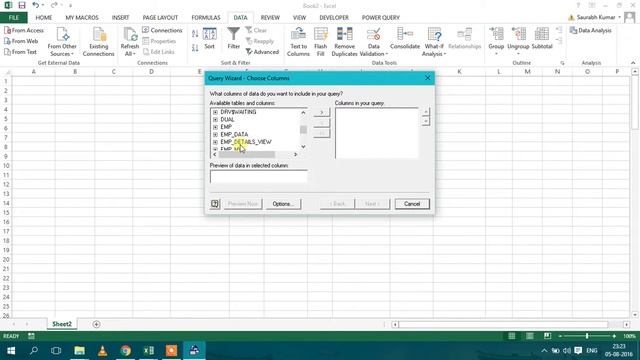Image resolution: width=640 pixels, height=360 pixels.
Task: Click the From Text icon
Action: (x=7, y=52)
